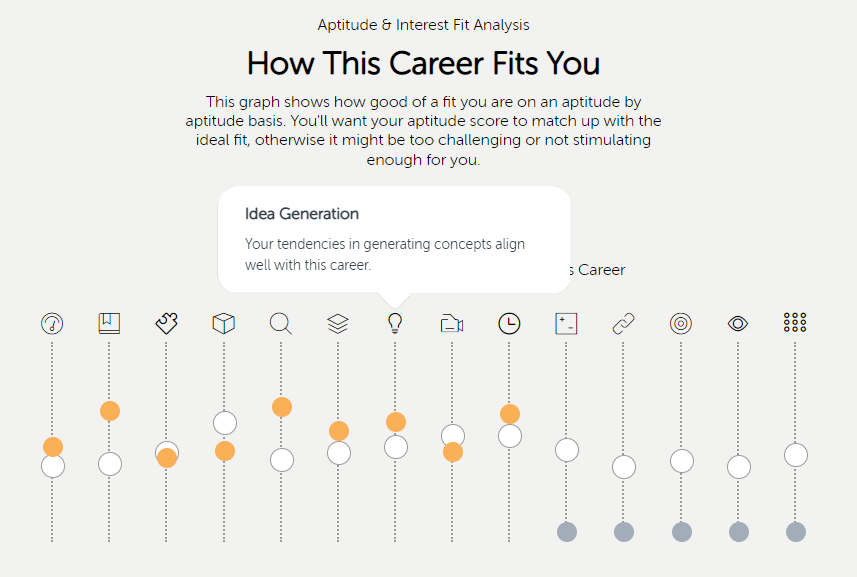Click the video camera aptitude icon

click(452, 322)
